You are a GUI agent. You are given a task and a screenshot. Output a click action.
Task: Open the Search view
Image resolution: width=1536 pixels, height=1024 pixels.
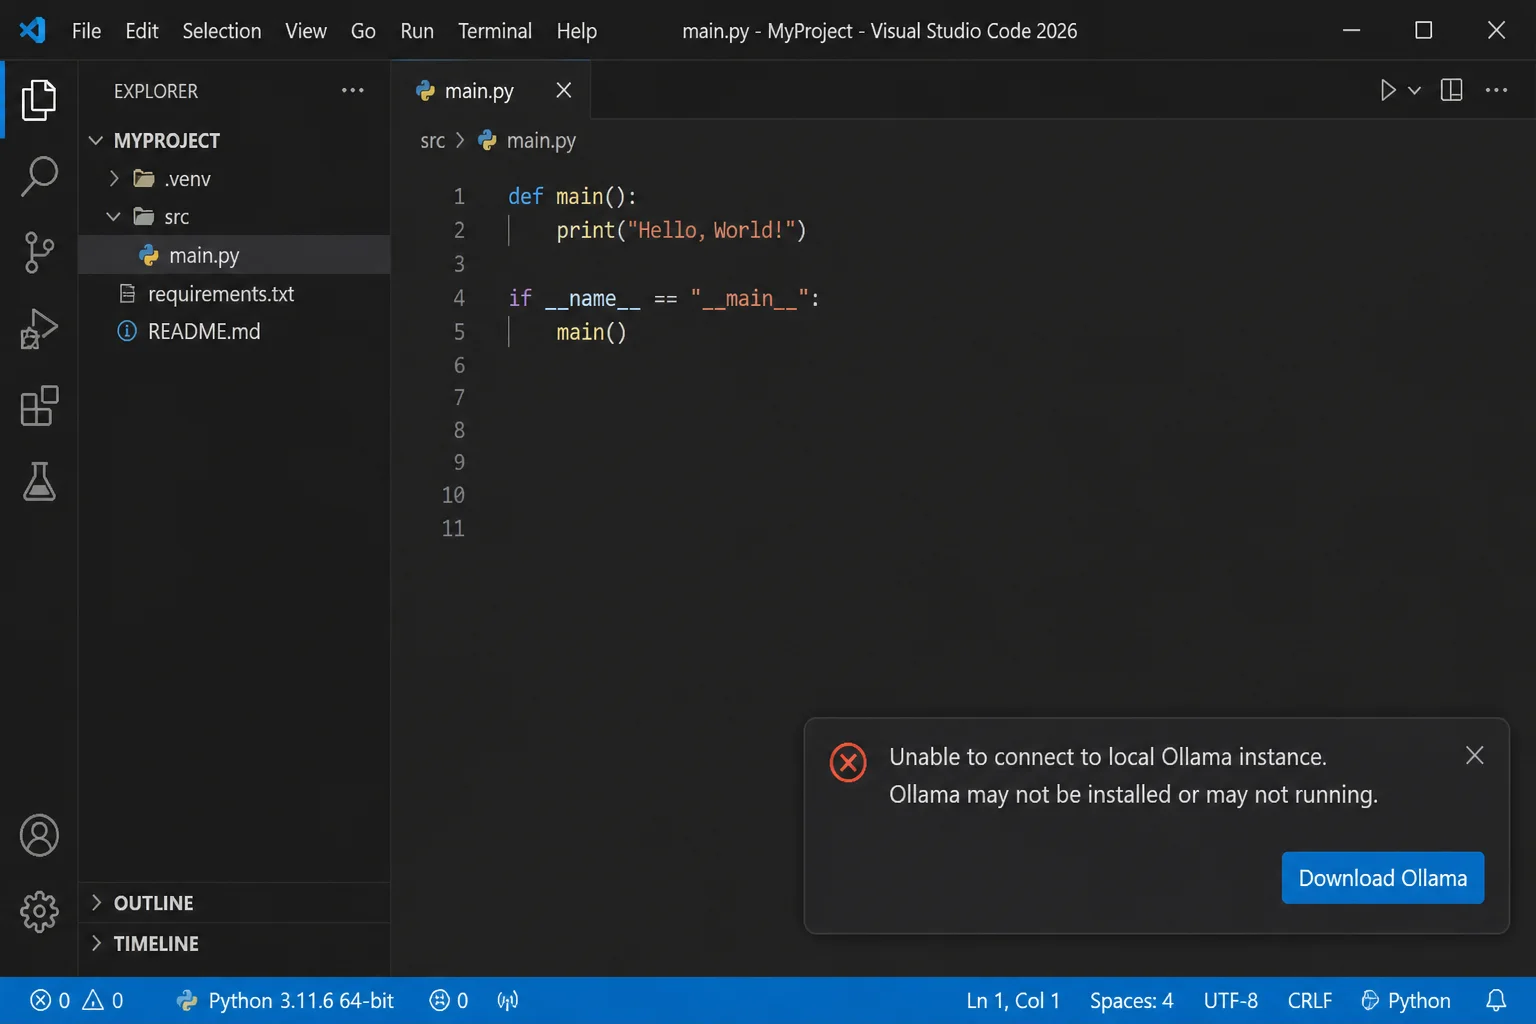(x=39, y=176)
